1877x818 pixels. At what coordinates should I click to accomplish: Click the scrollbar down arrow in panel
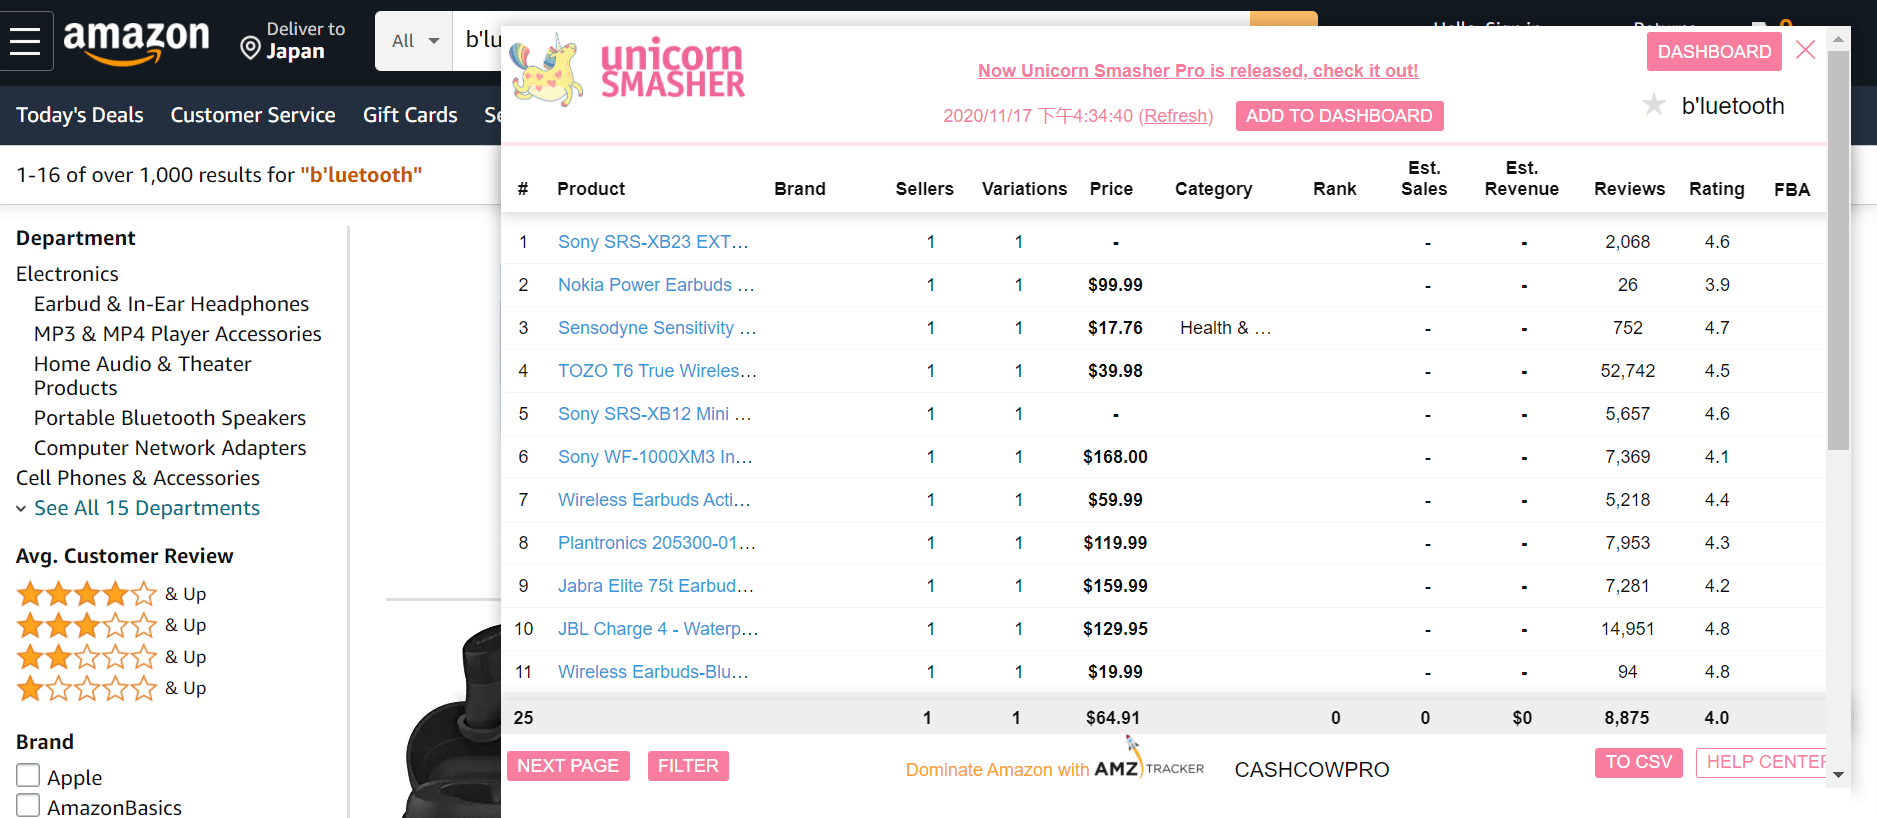[1838, 775]
